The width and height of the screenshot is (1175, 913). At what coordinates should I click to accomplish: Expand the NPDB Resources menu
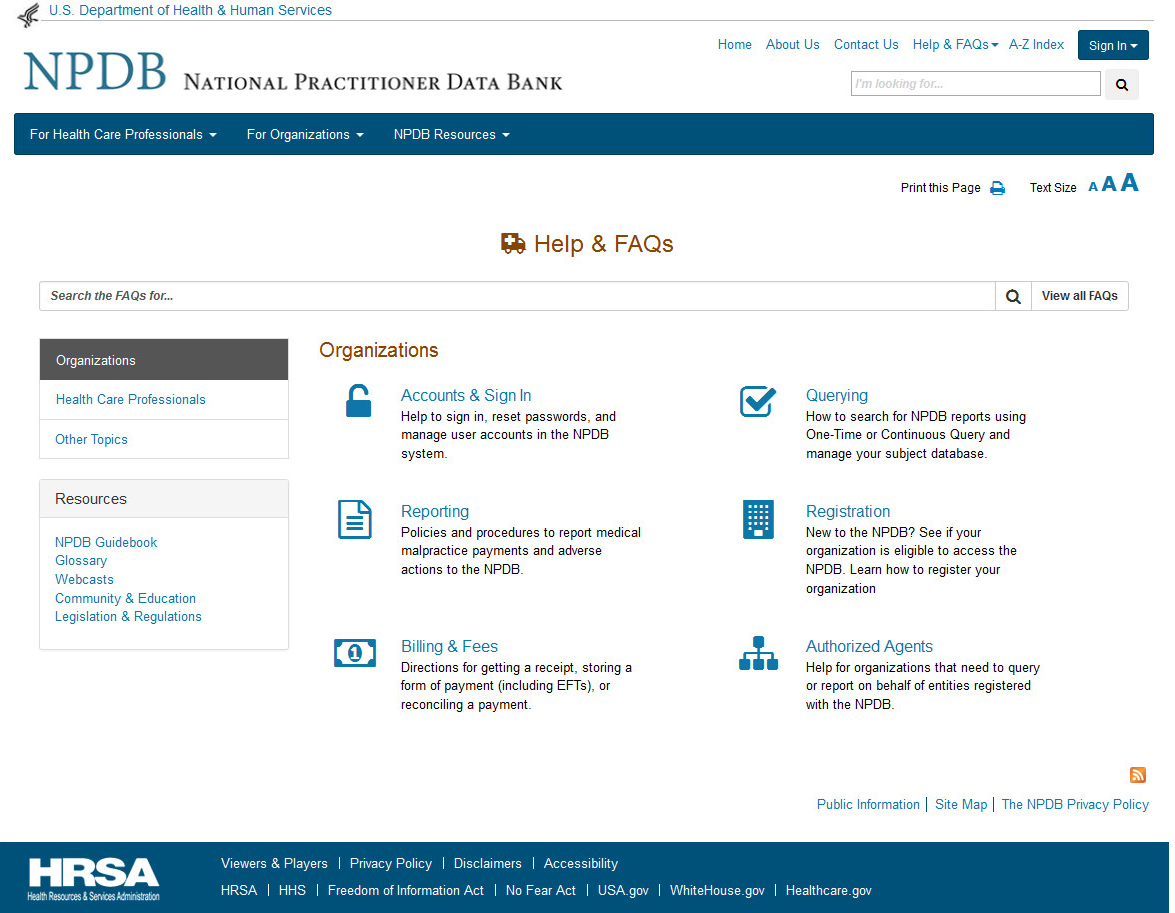(451, 135)
